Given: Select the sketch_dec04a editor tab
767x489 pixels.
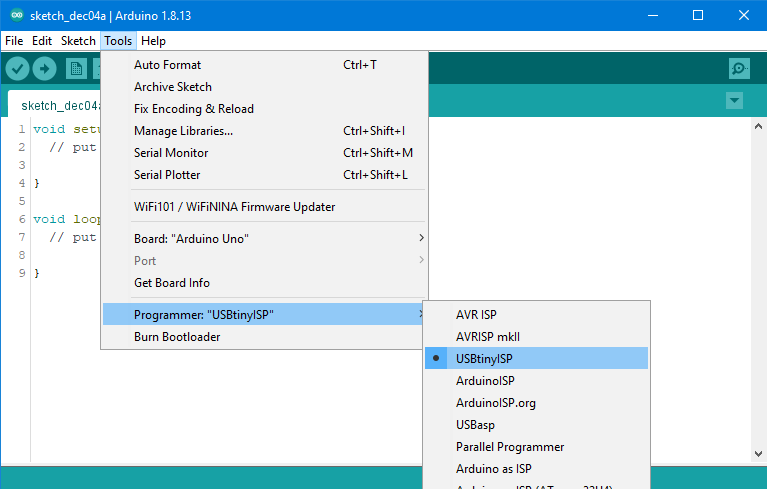Looking at the screenshot, I should (55, 106).
